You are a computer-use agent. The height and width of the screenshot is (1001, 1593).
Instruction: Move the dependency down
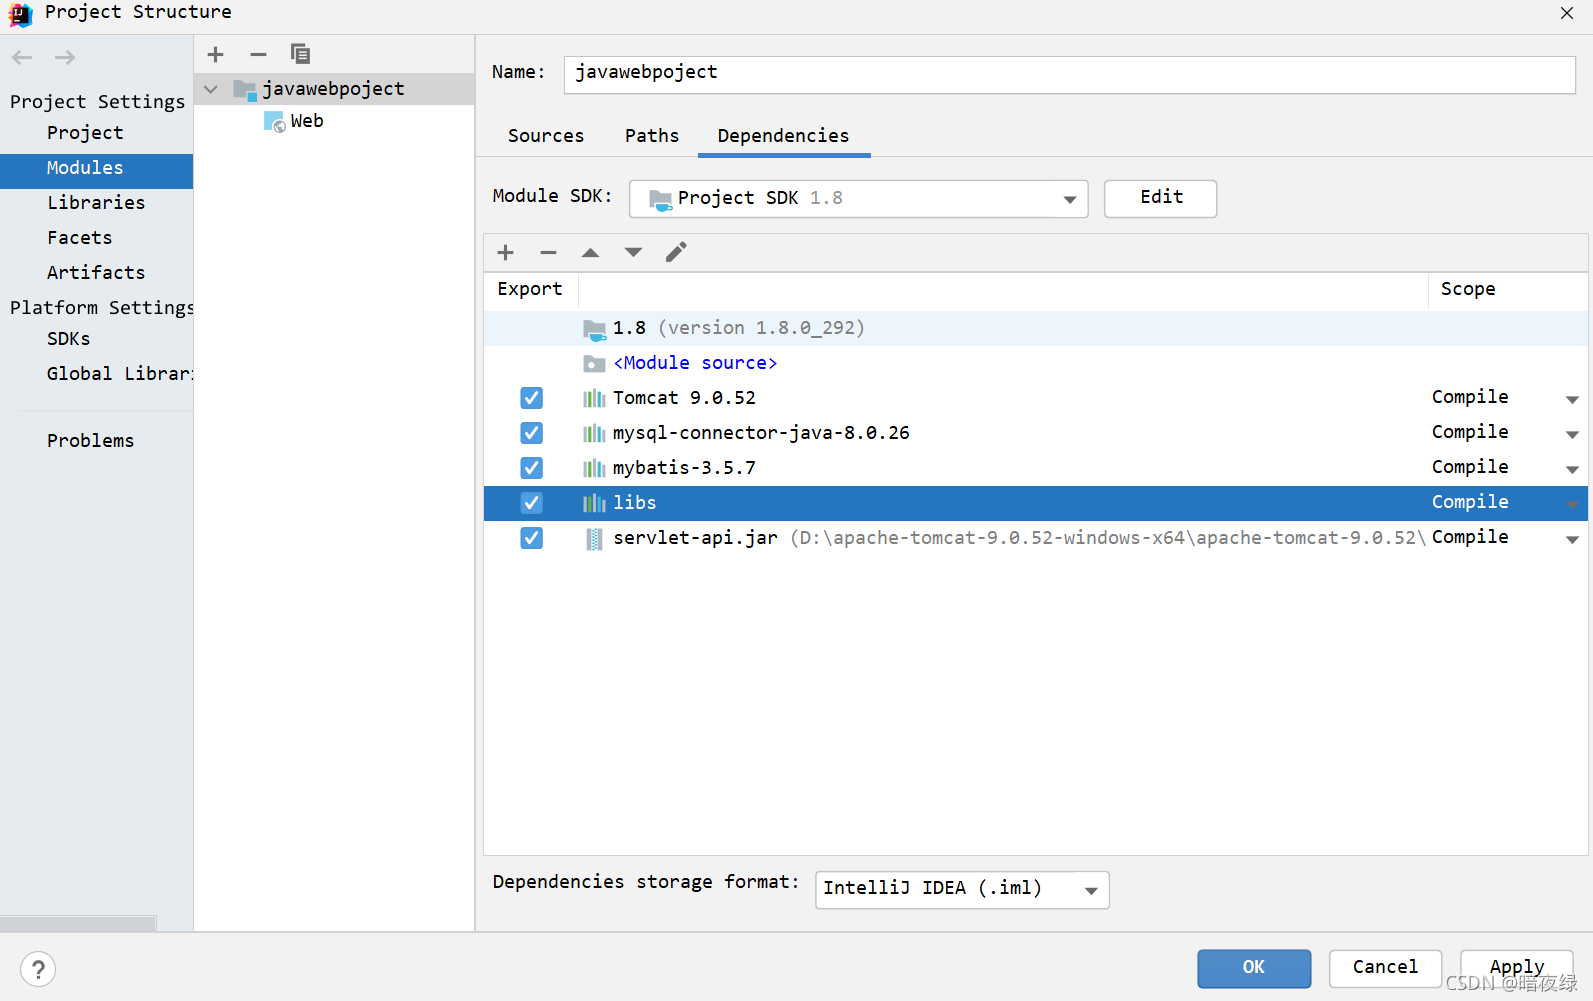point(633,252)
